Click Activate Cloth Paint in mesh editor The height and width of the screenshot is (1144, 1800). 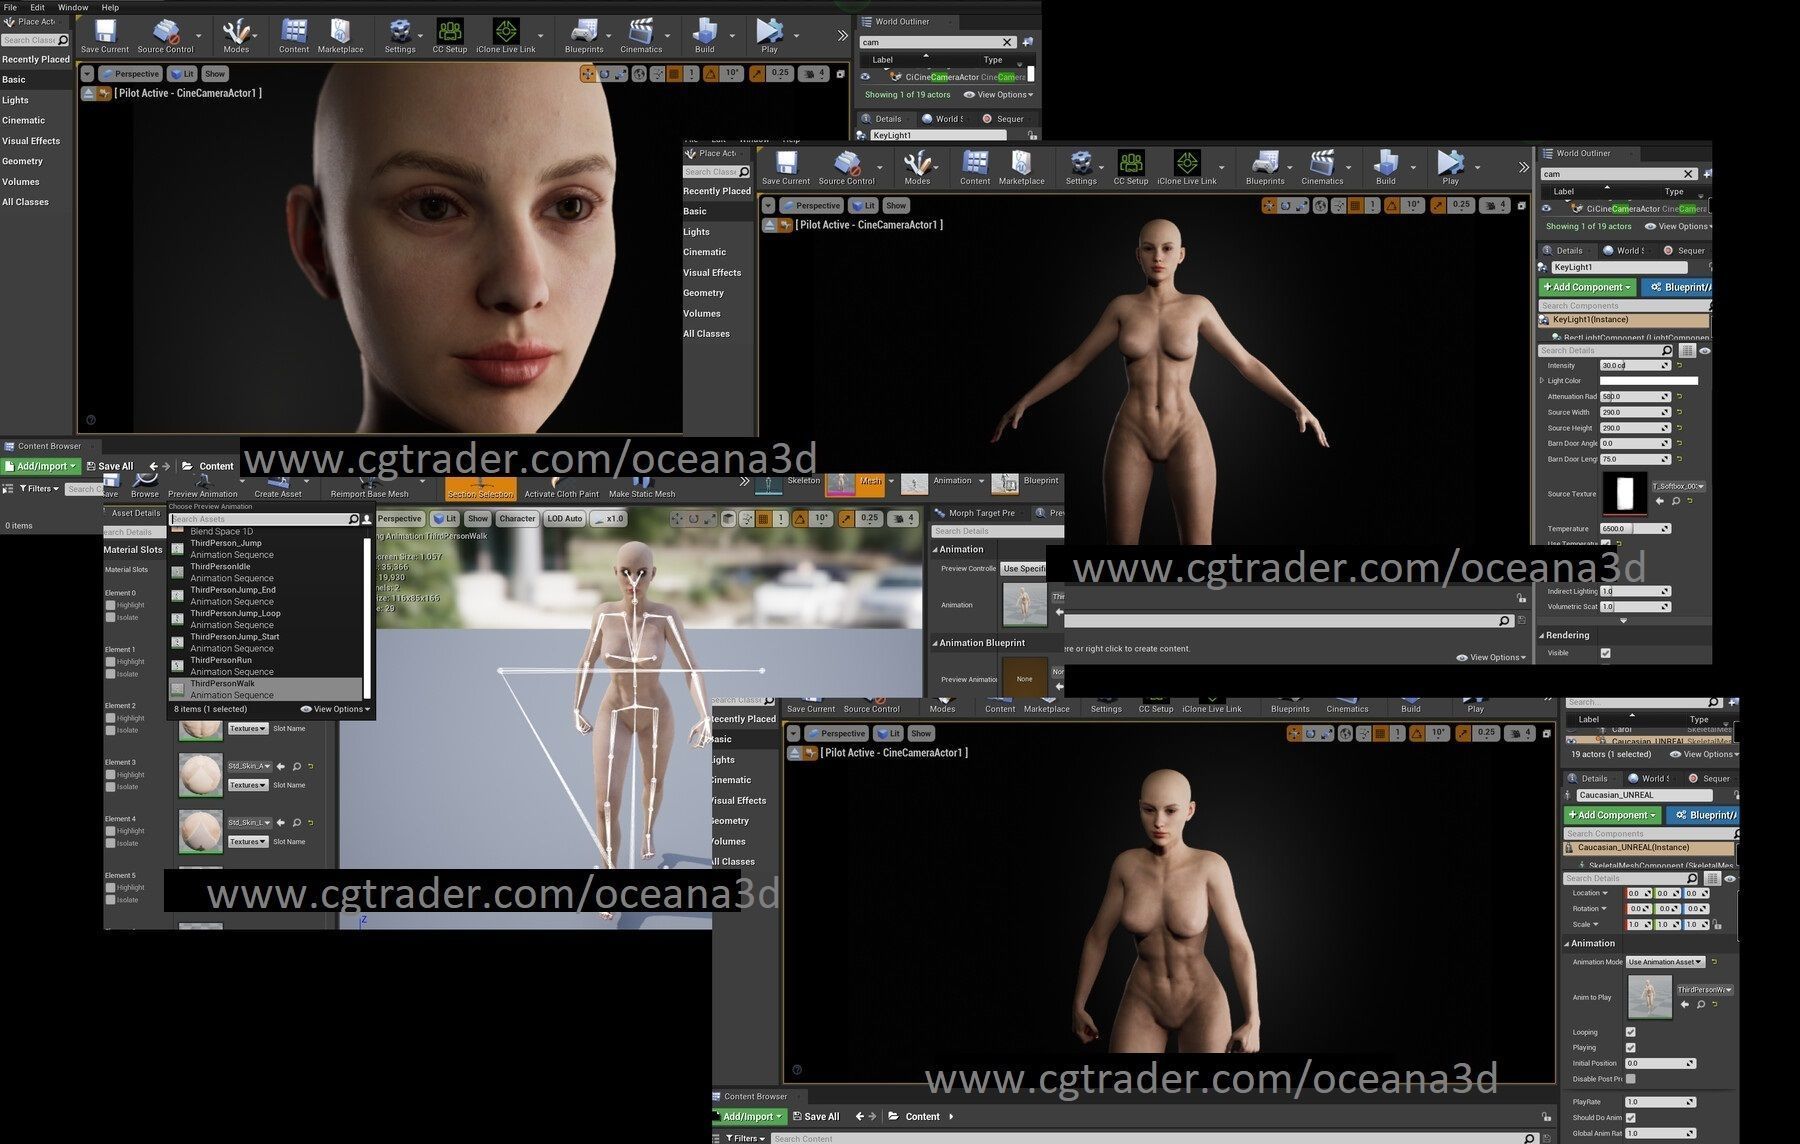pyautogui.click(x=561, y=489)
